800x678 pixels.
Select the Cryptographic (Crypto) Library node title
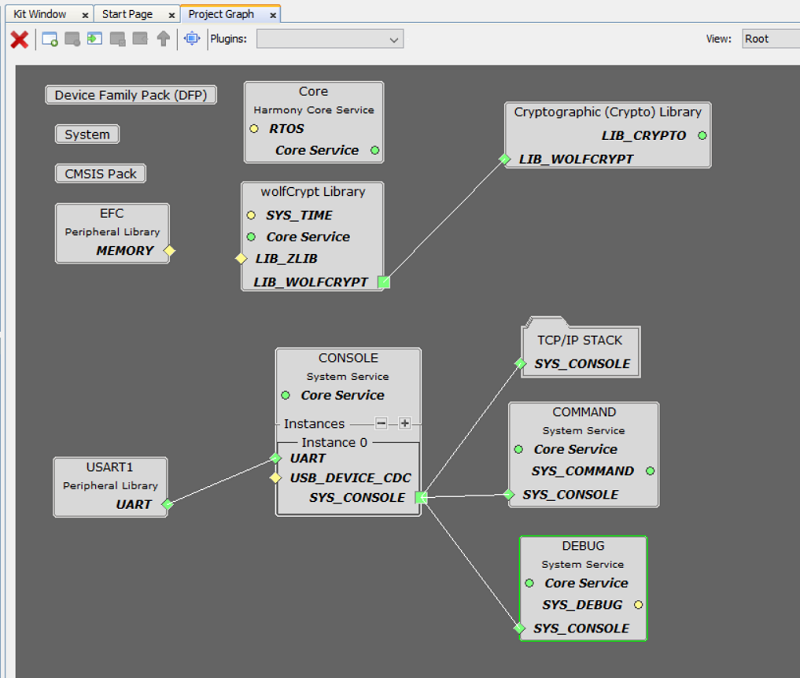[x=608, y=112]
